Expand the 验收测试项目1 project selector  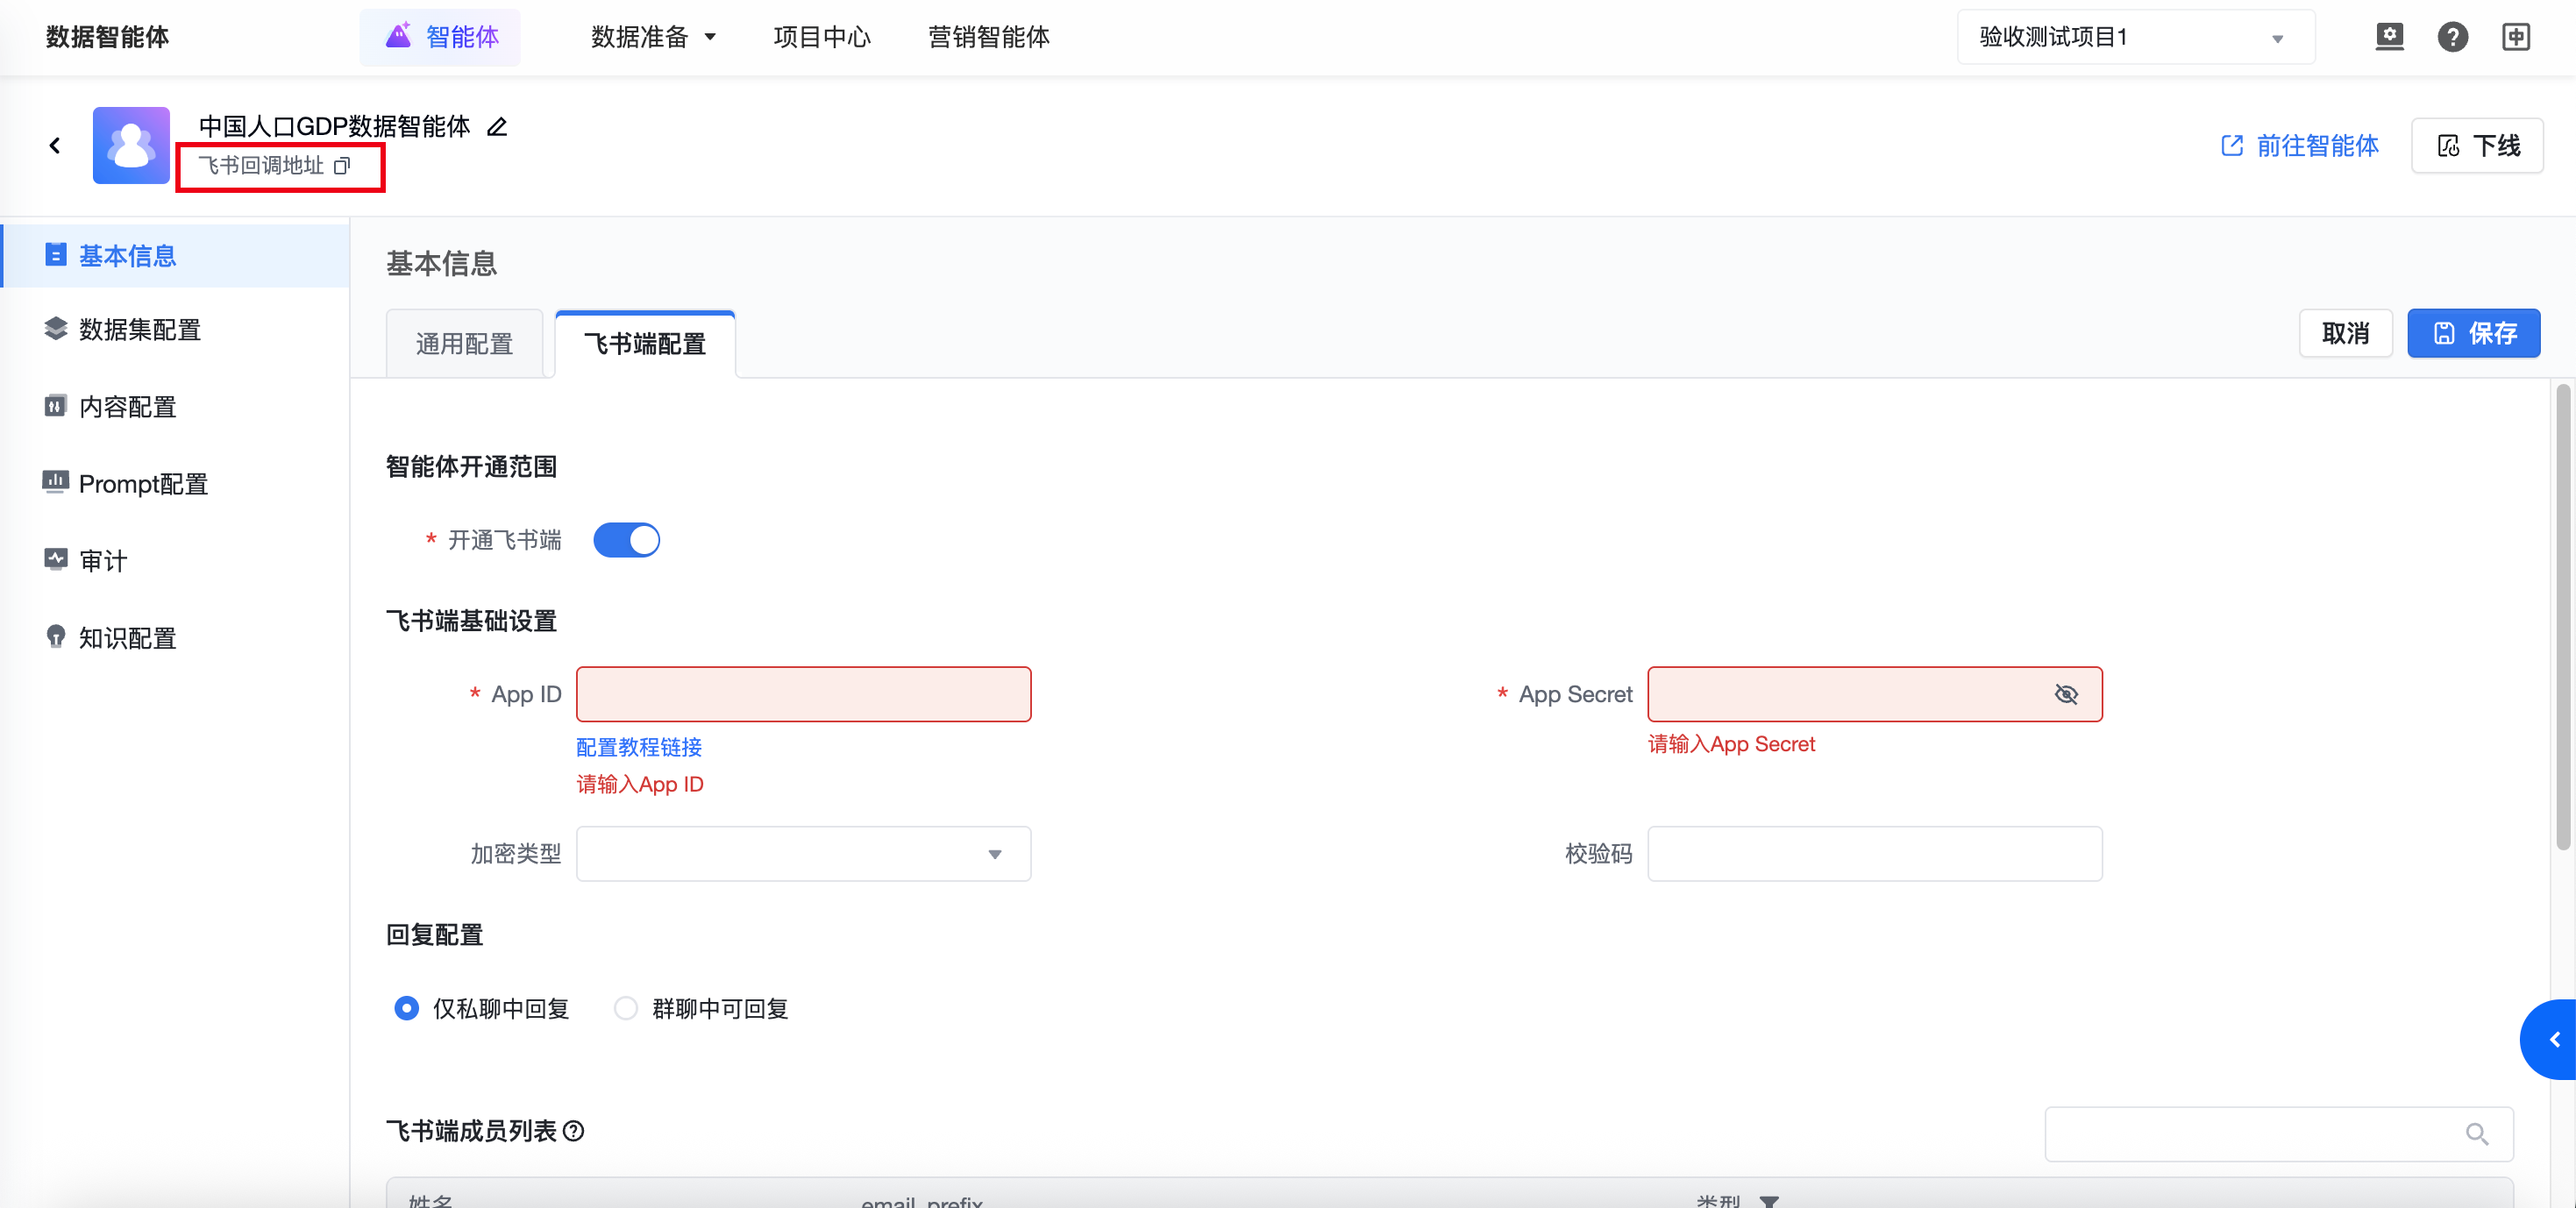click(2135, 37)
